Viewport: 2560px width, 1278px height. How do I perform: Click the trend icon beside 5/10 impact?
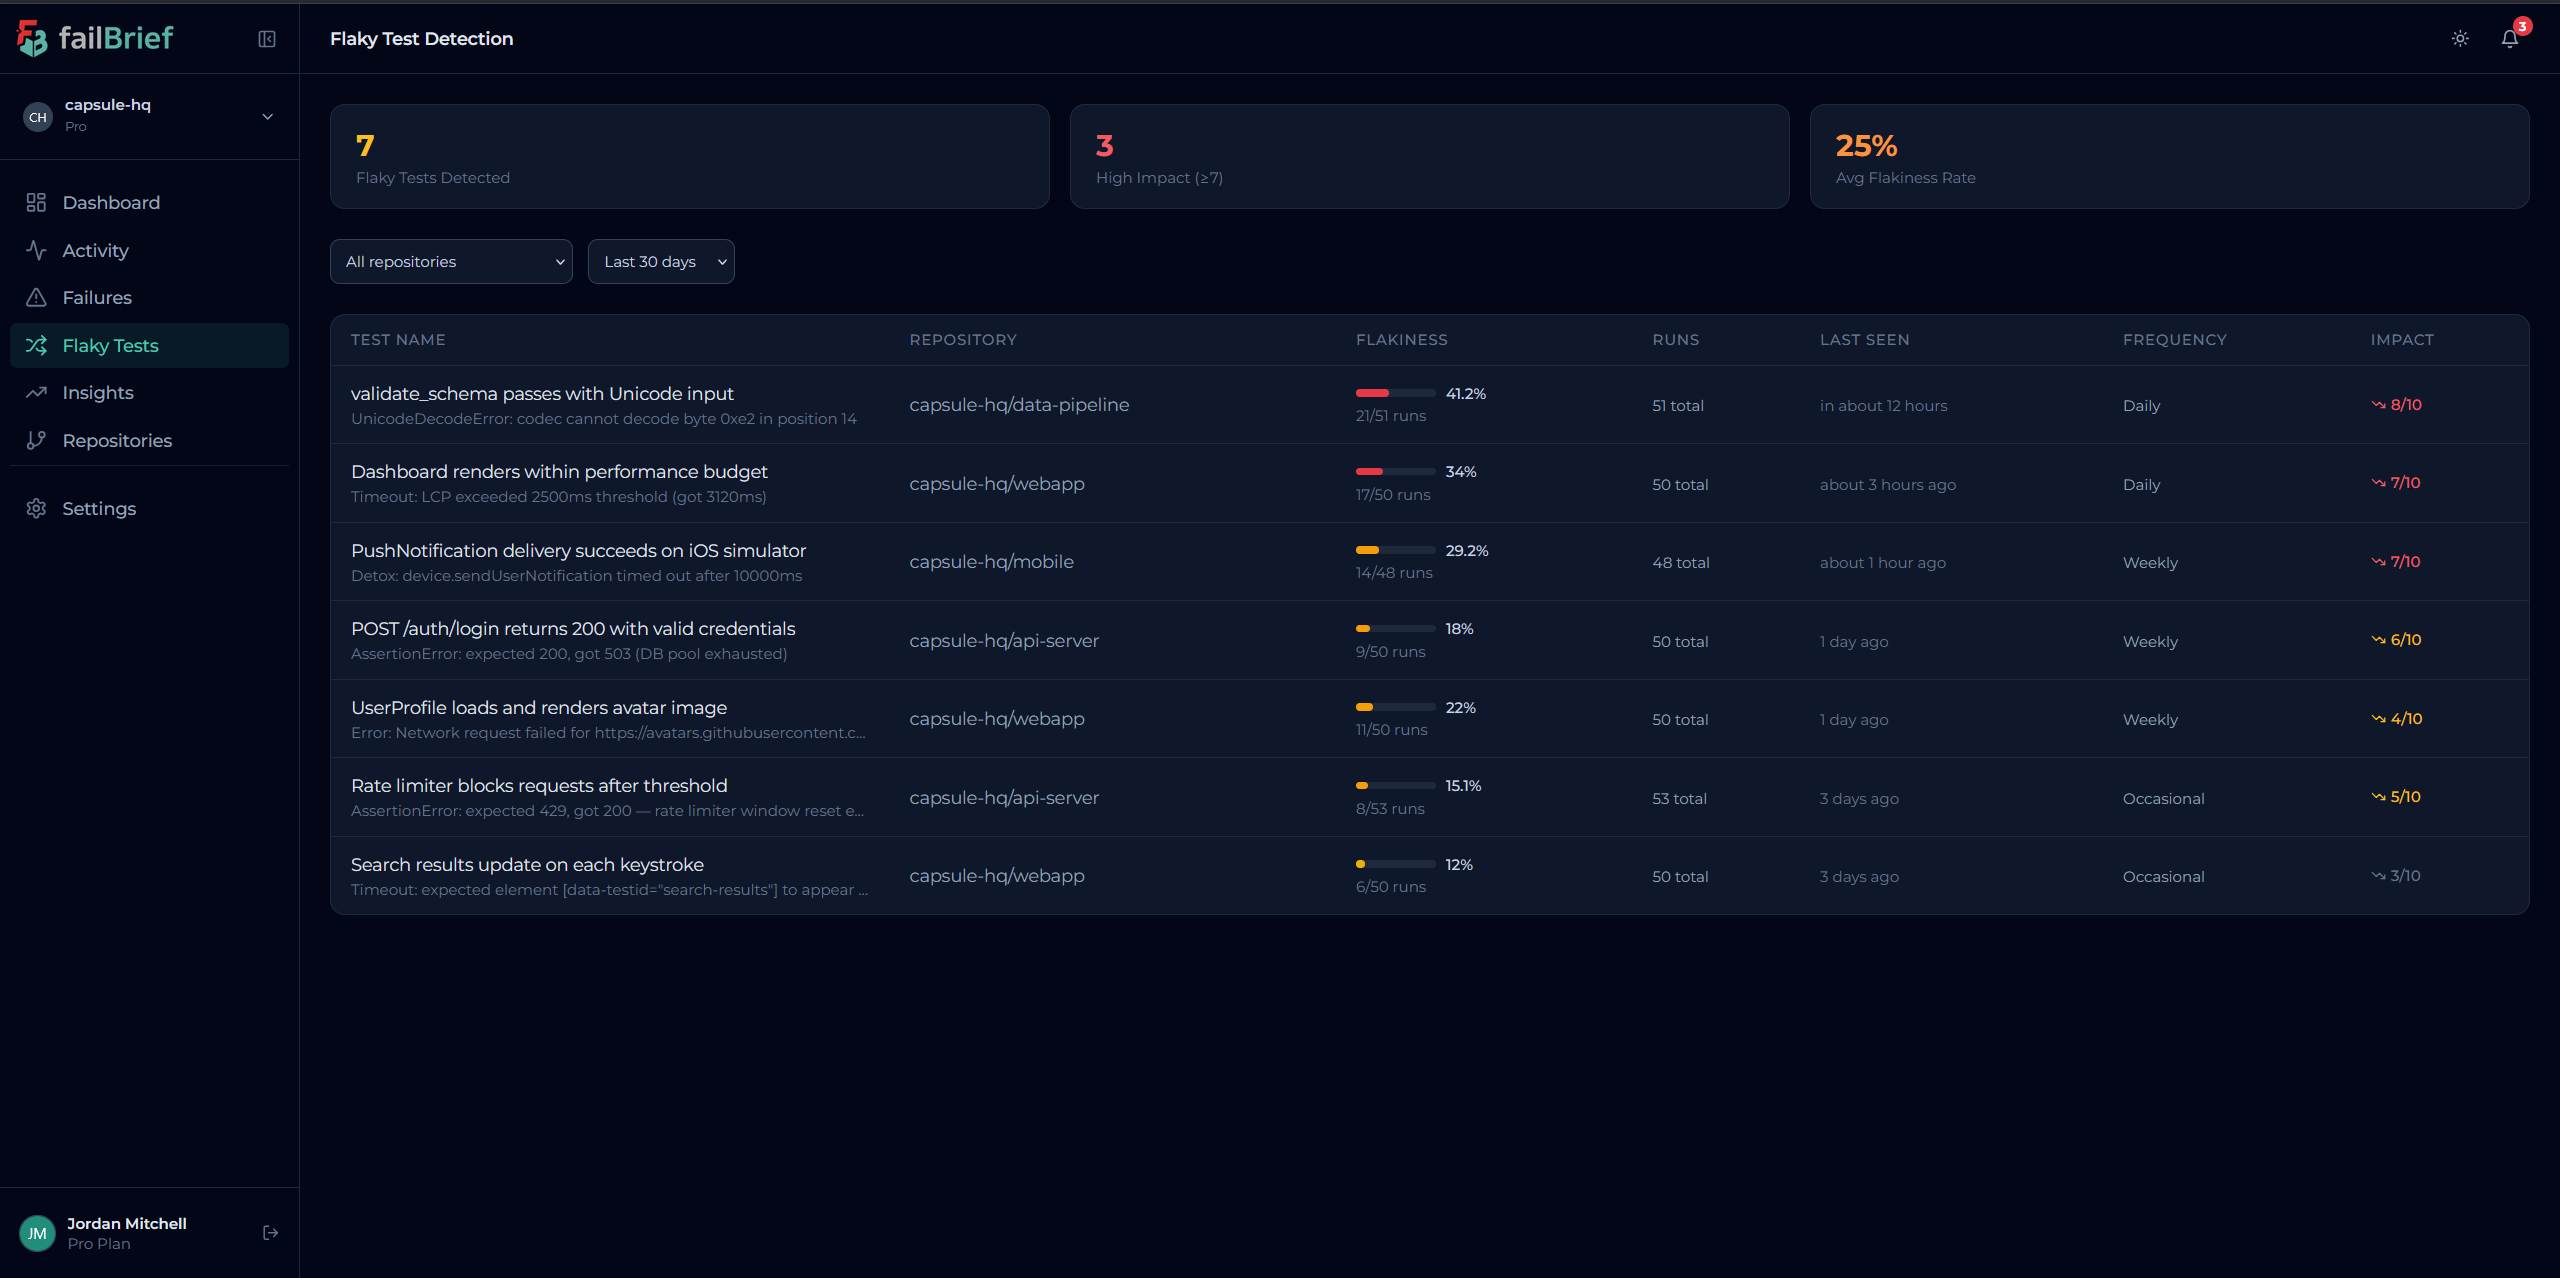[x=2378, y=797]
